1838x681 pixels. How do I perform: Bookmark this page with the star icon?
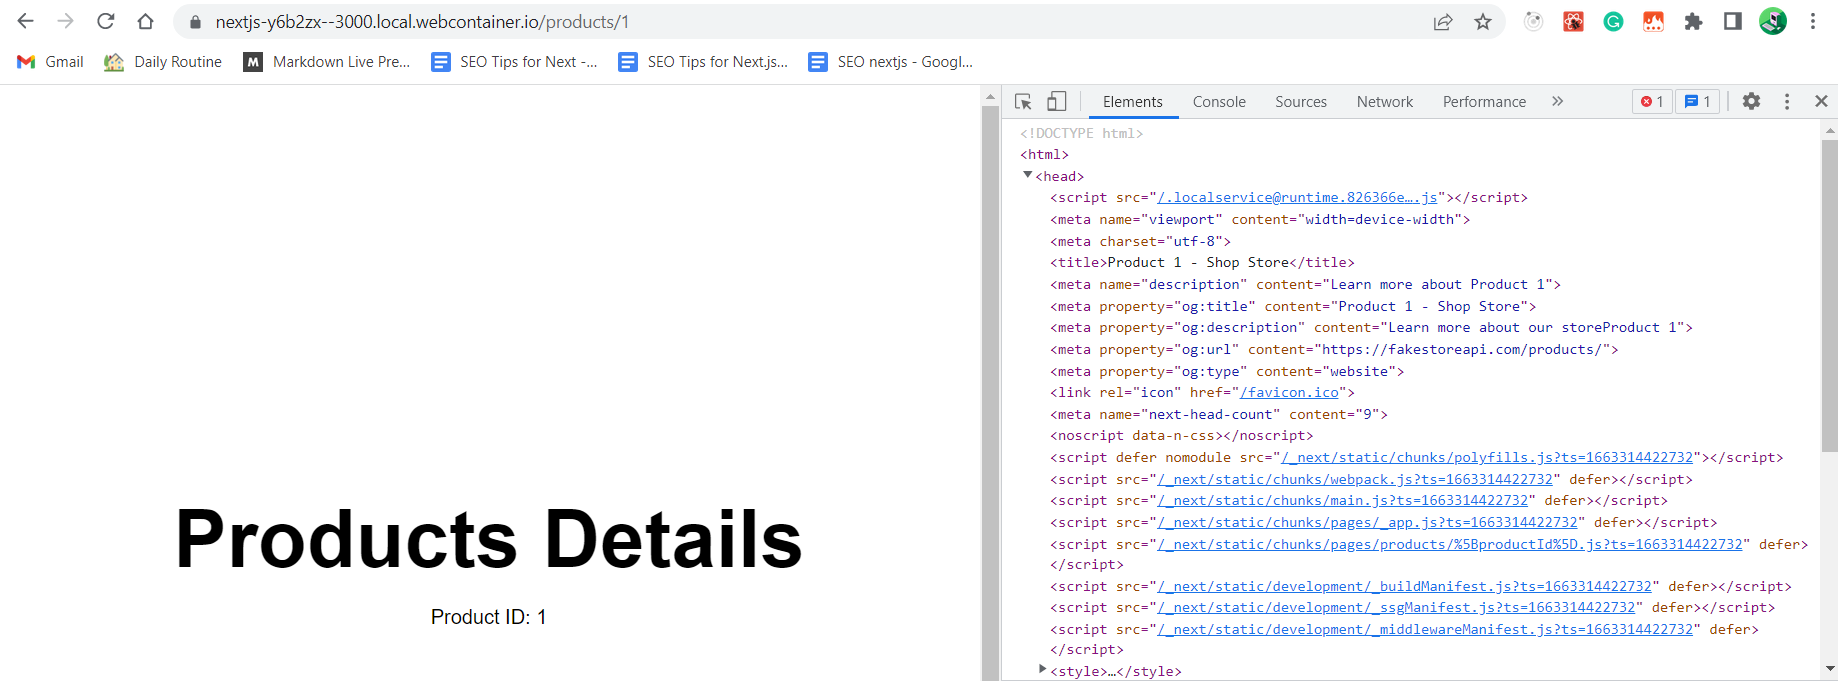coord(1483,22)
